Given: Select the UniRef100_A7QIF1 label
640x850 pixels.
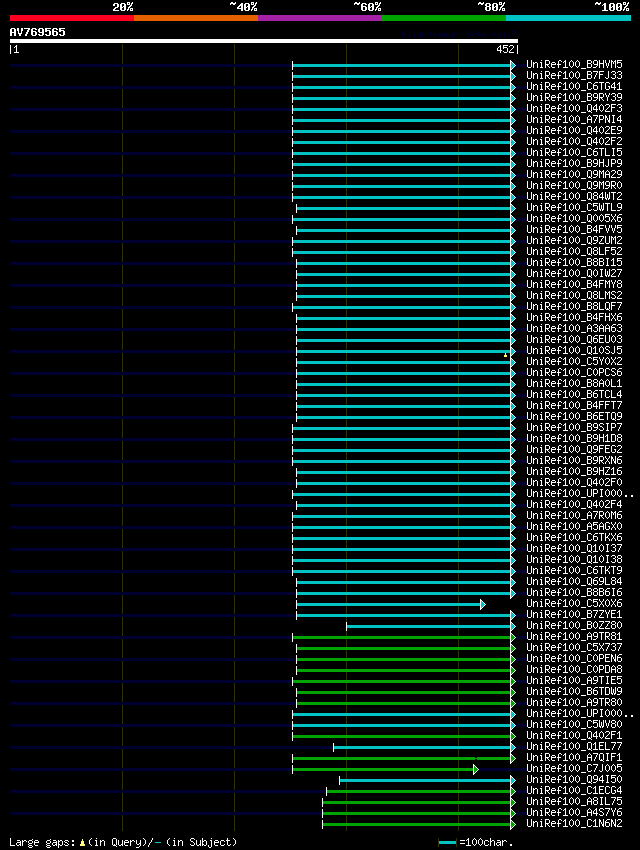Looking at the screenshot, I should pyautogui.click(x=574, y=757).
